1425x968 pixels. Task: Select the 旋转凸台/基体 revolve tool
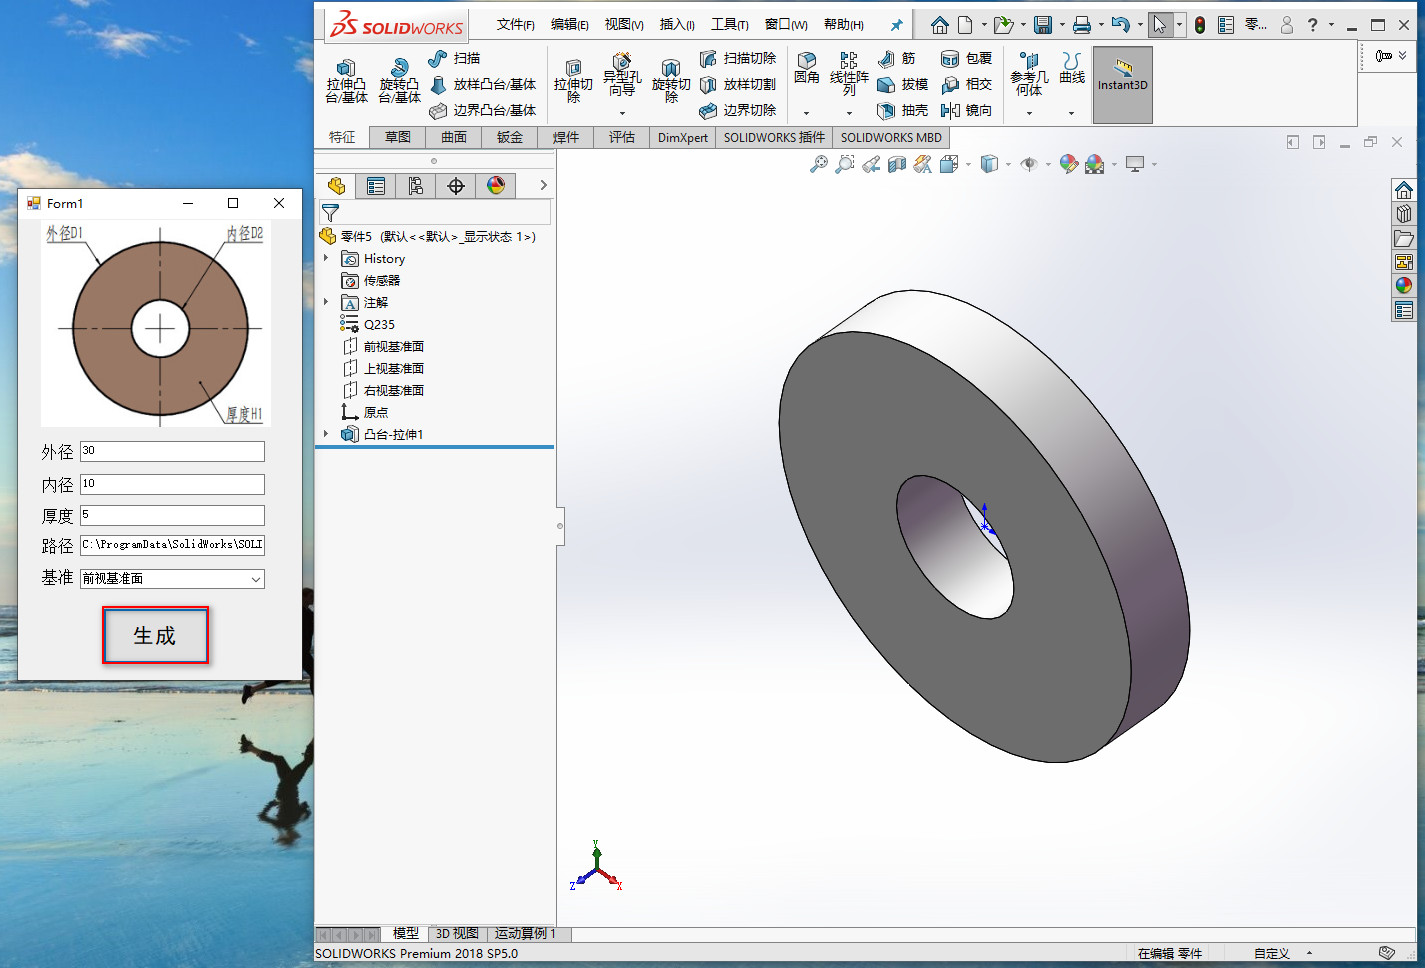pos(398,84)
